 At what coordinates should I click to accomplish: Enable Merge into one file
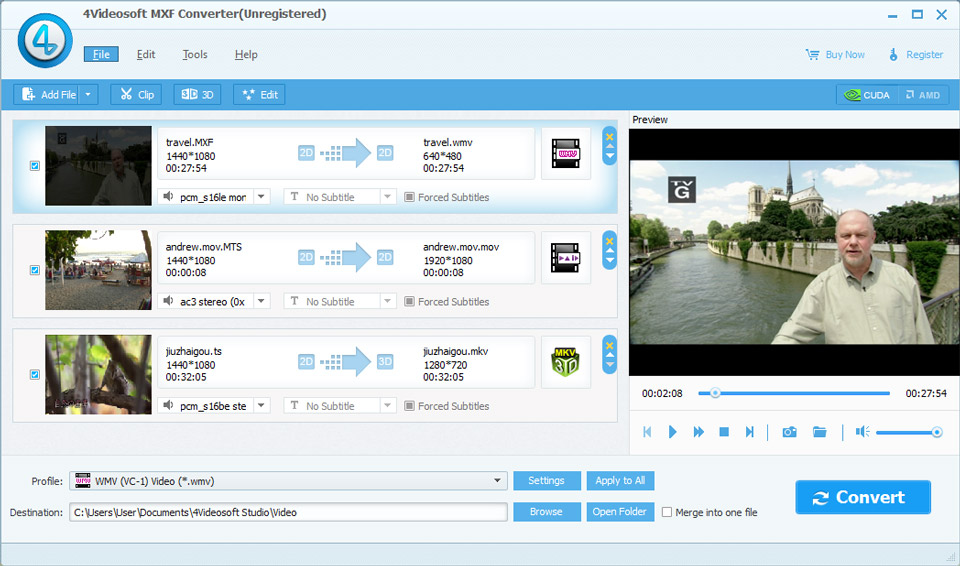coord(667,512)
